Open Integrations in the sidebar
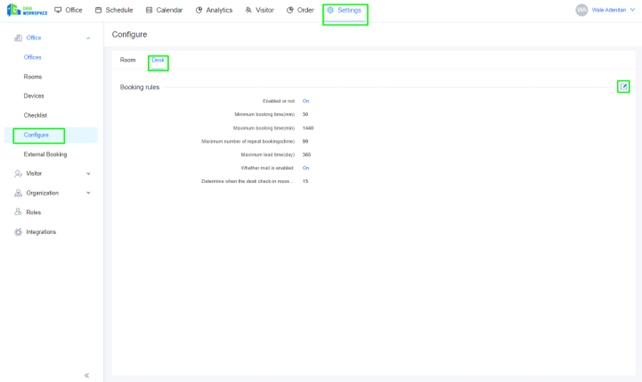Image resolution: width=642 pixels, height=382 pixels. 41,232
